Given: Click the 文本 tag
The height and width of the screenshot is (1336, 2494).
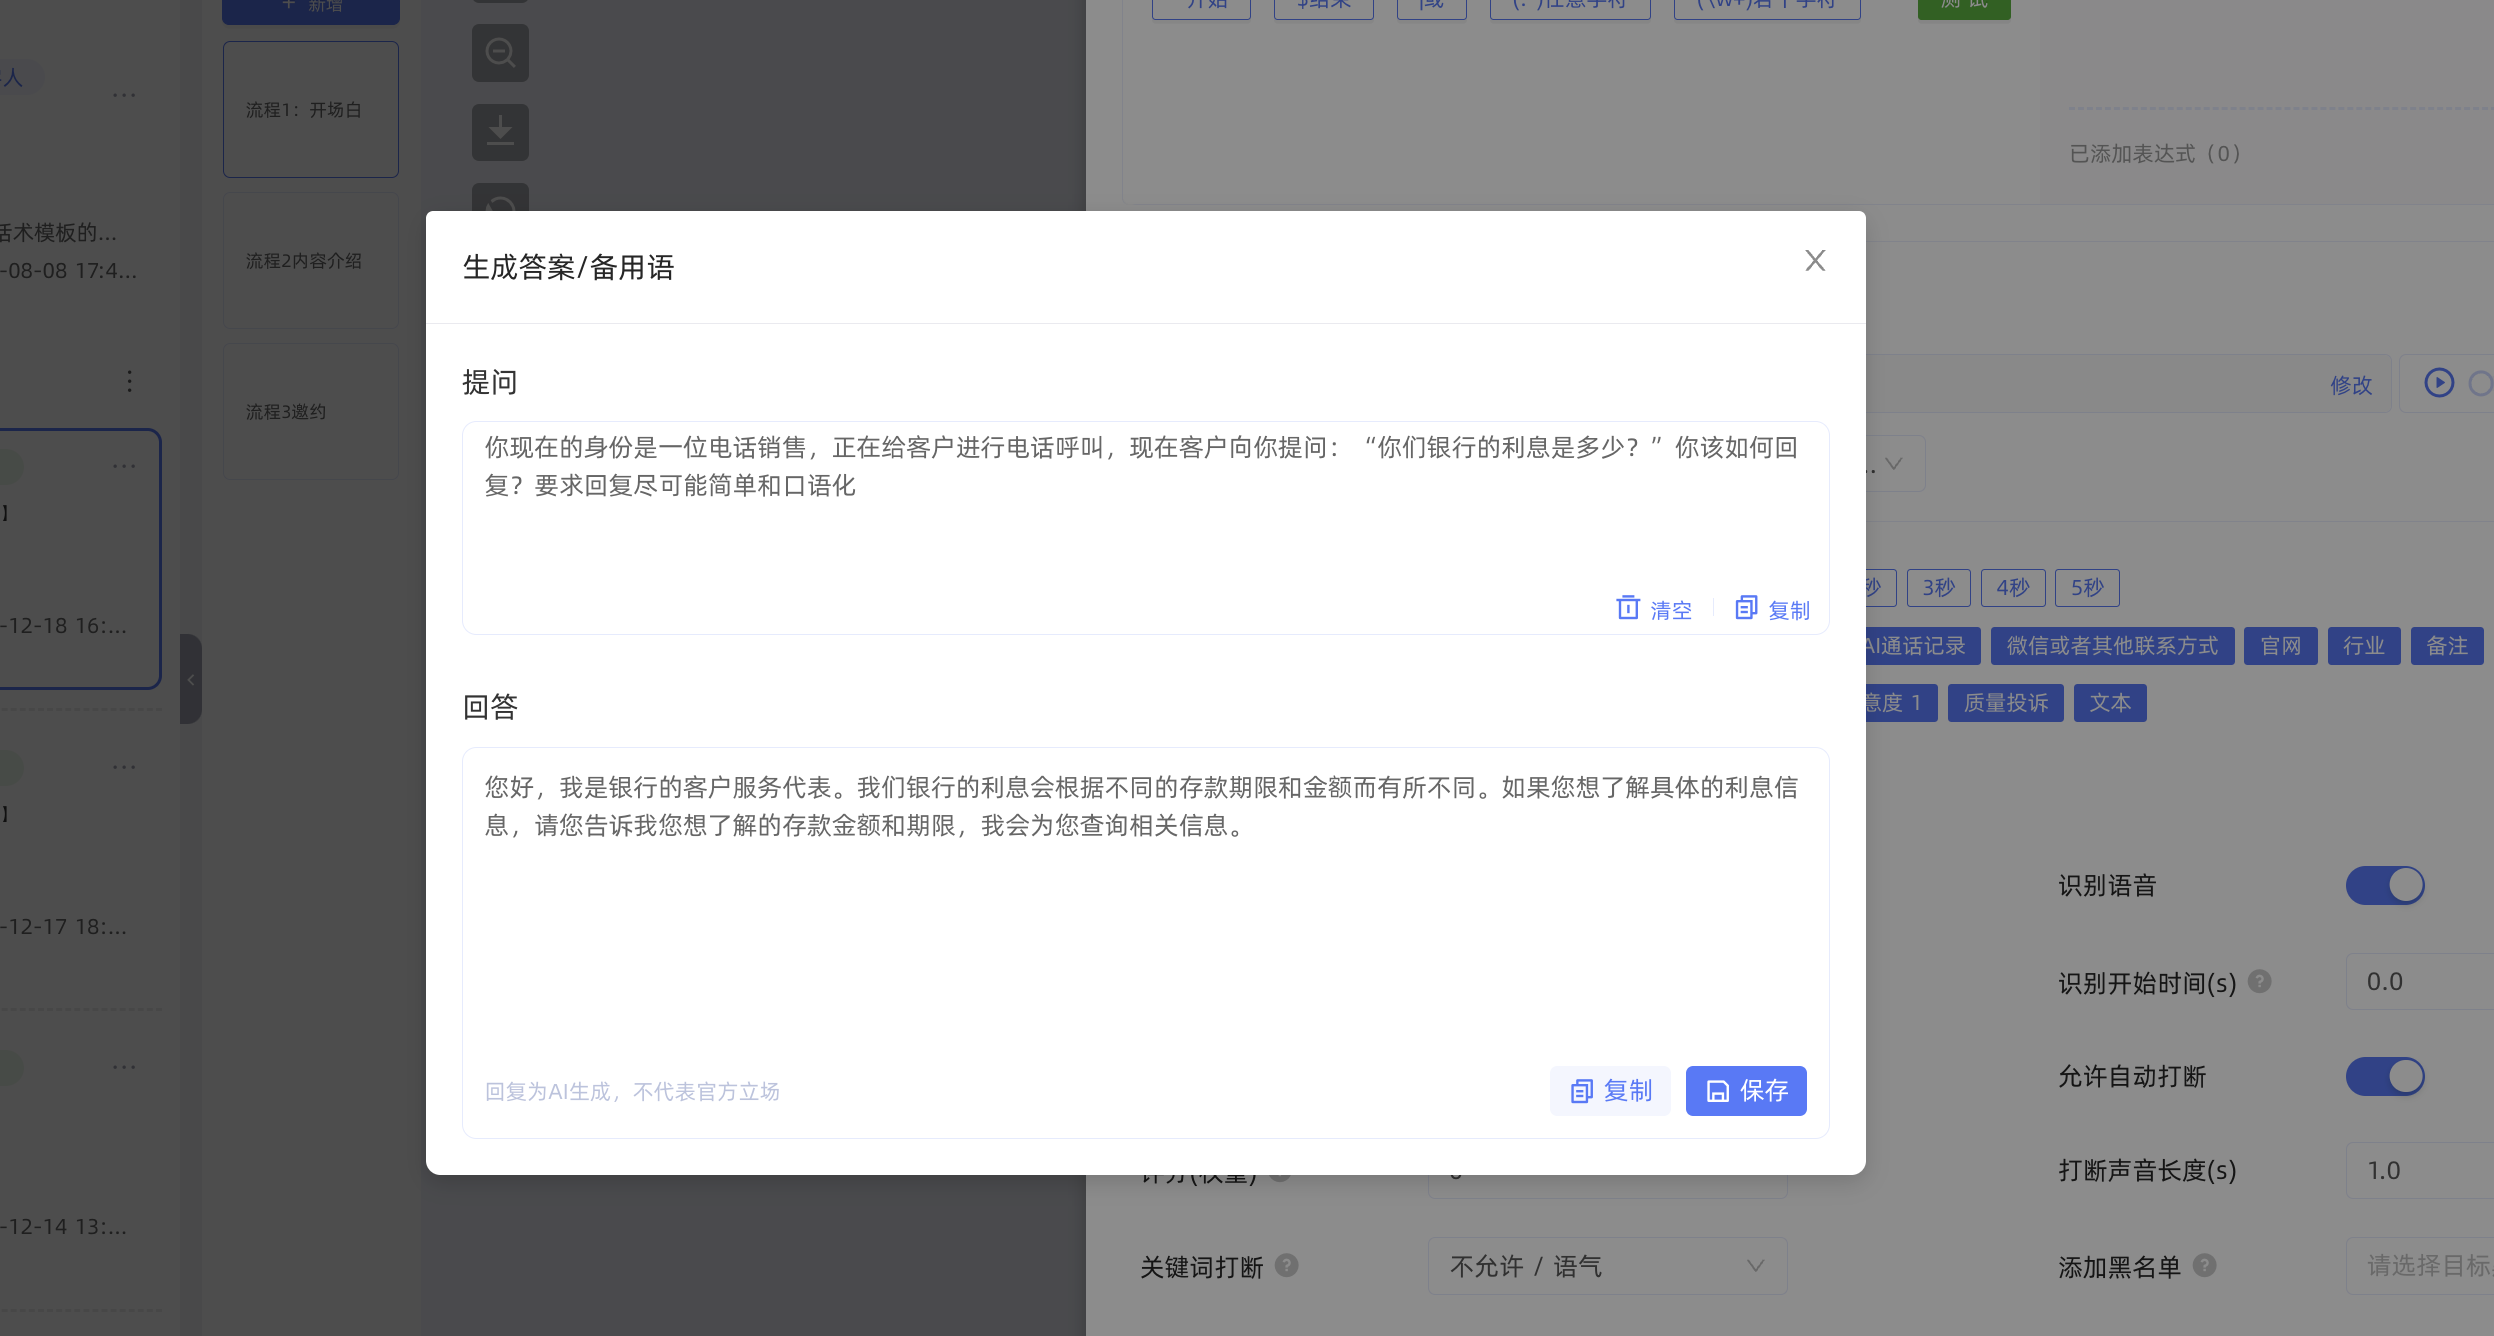Looking at the screenshot, I should tap(2110, 703).
